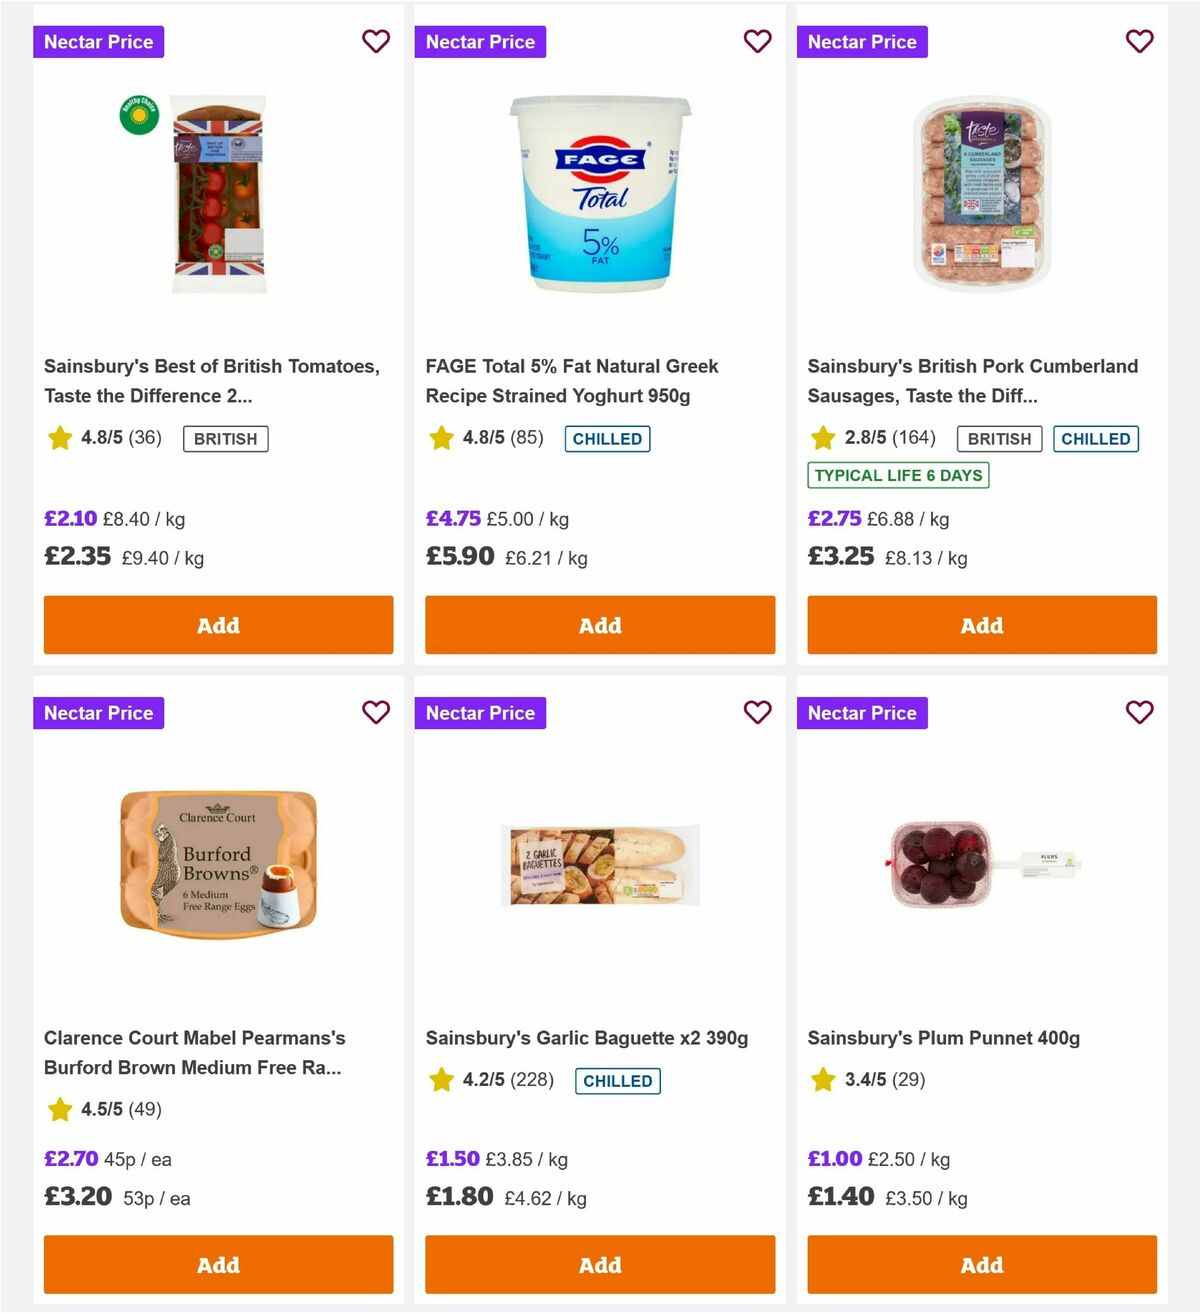Toggle the heart on the garlic baguette

[758, 713]
